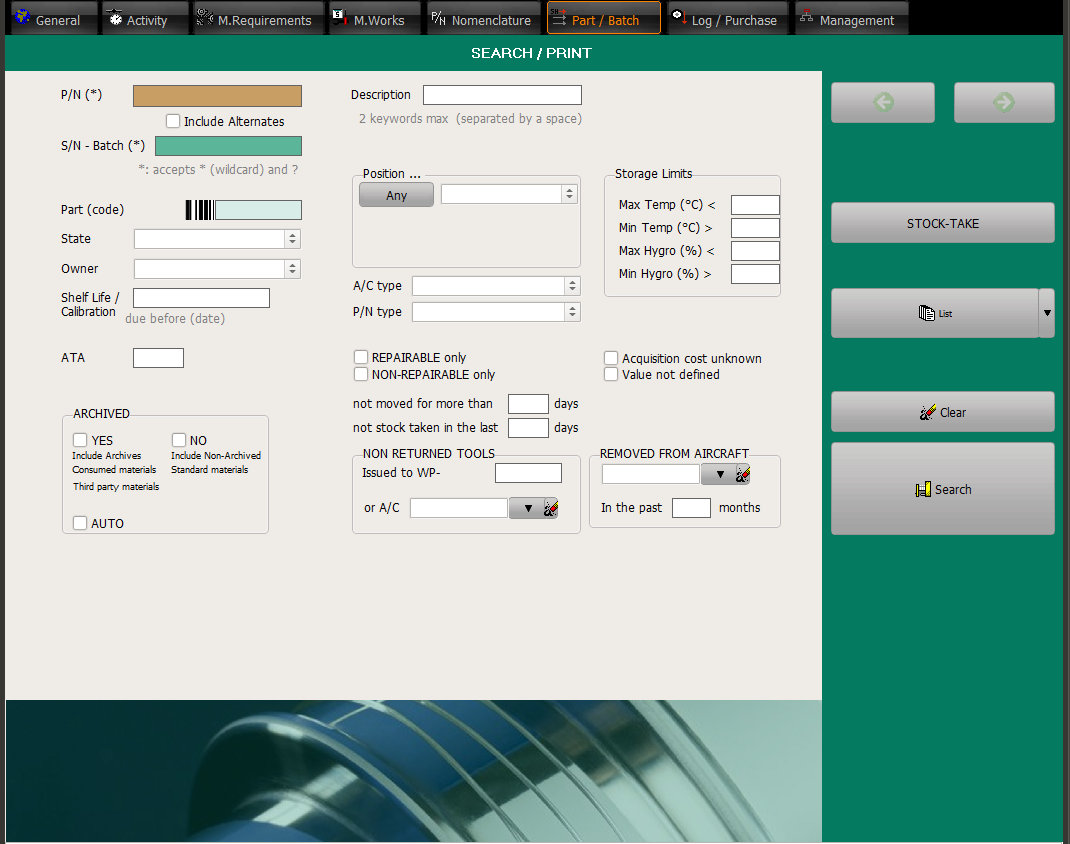1070x844 pixels.
Task: Click the ATA input field
Action: 158,358
